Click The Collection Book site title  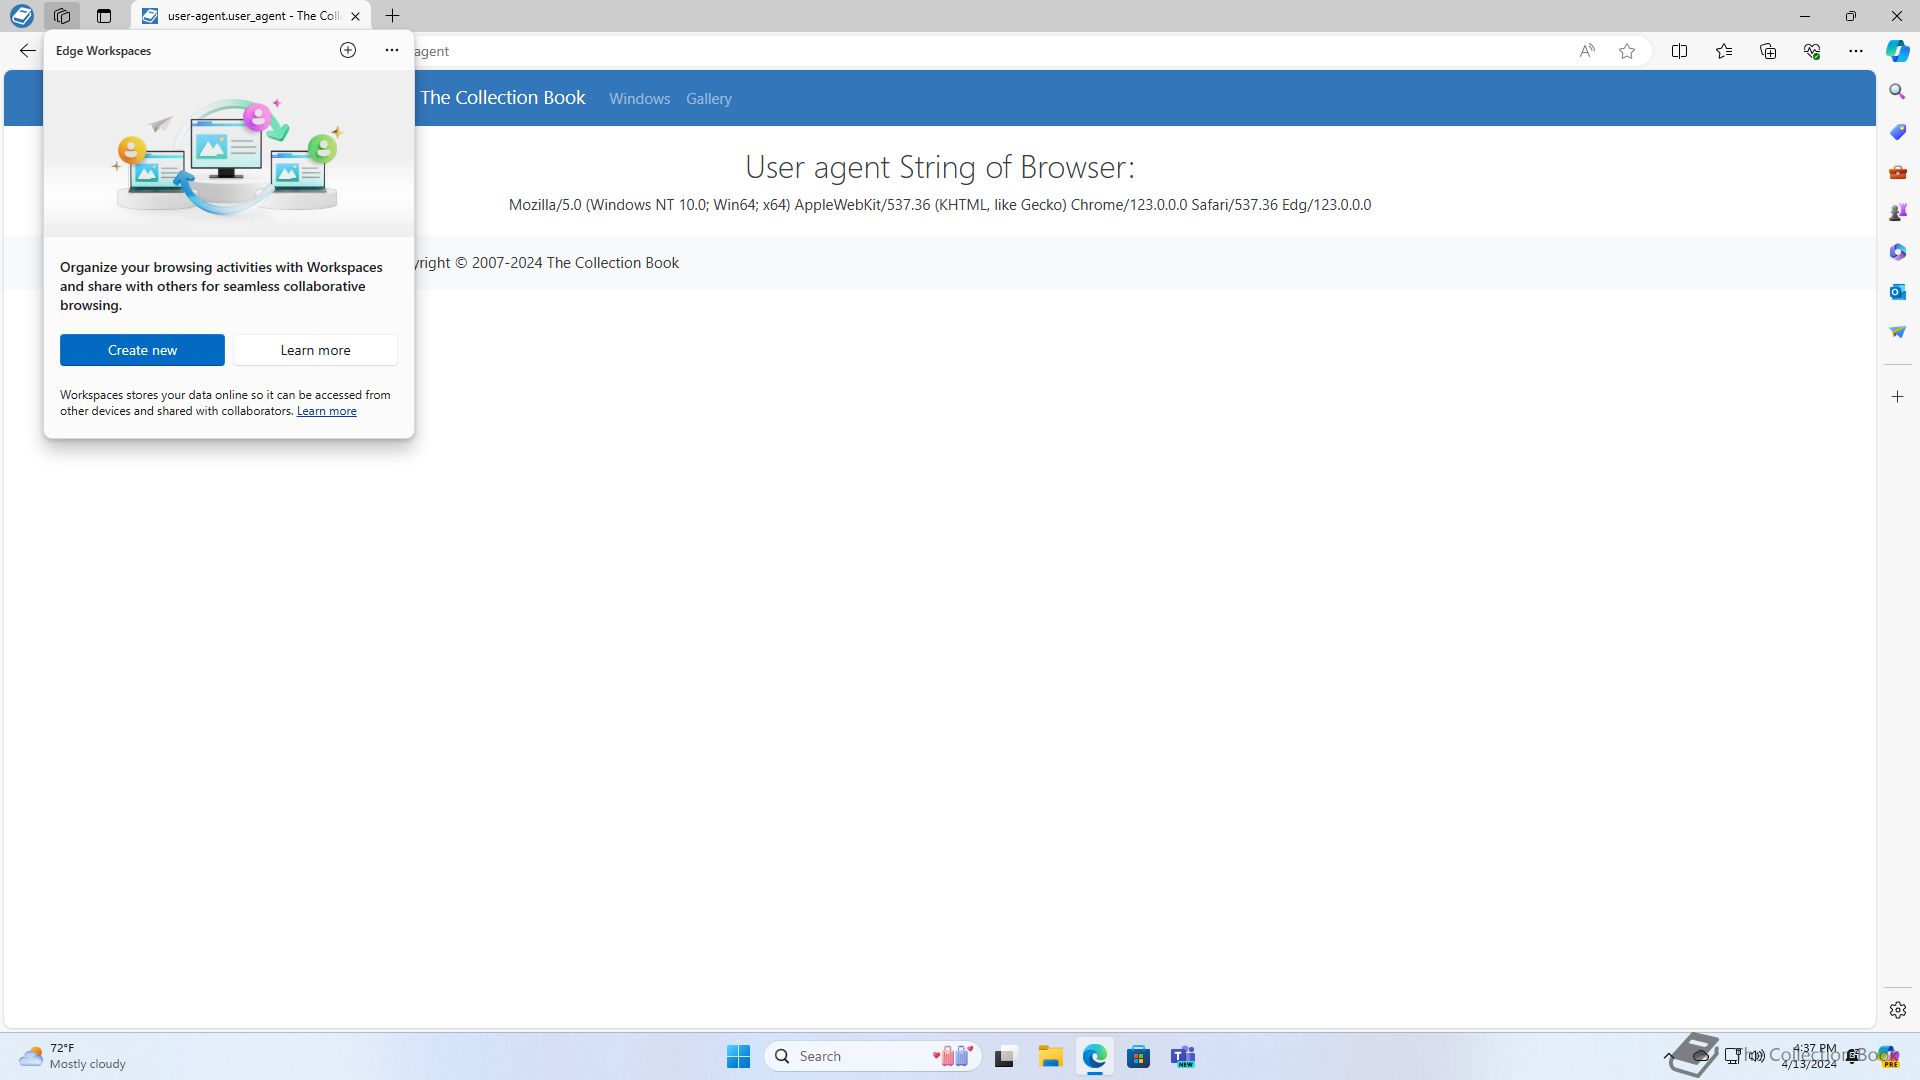coord(502,98)
